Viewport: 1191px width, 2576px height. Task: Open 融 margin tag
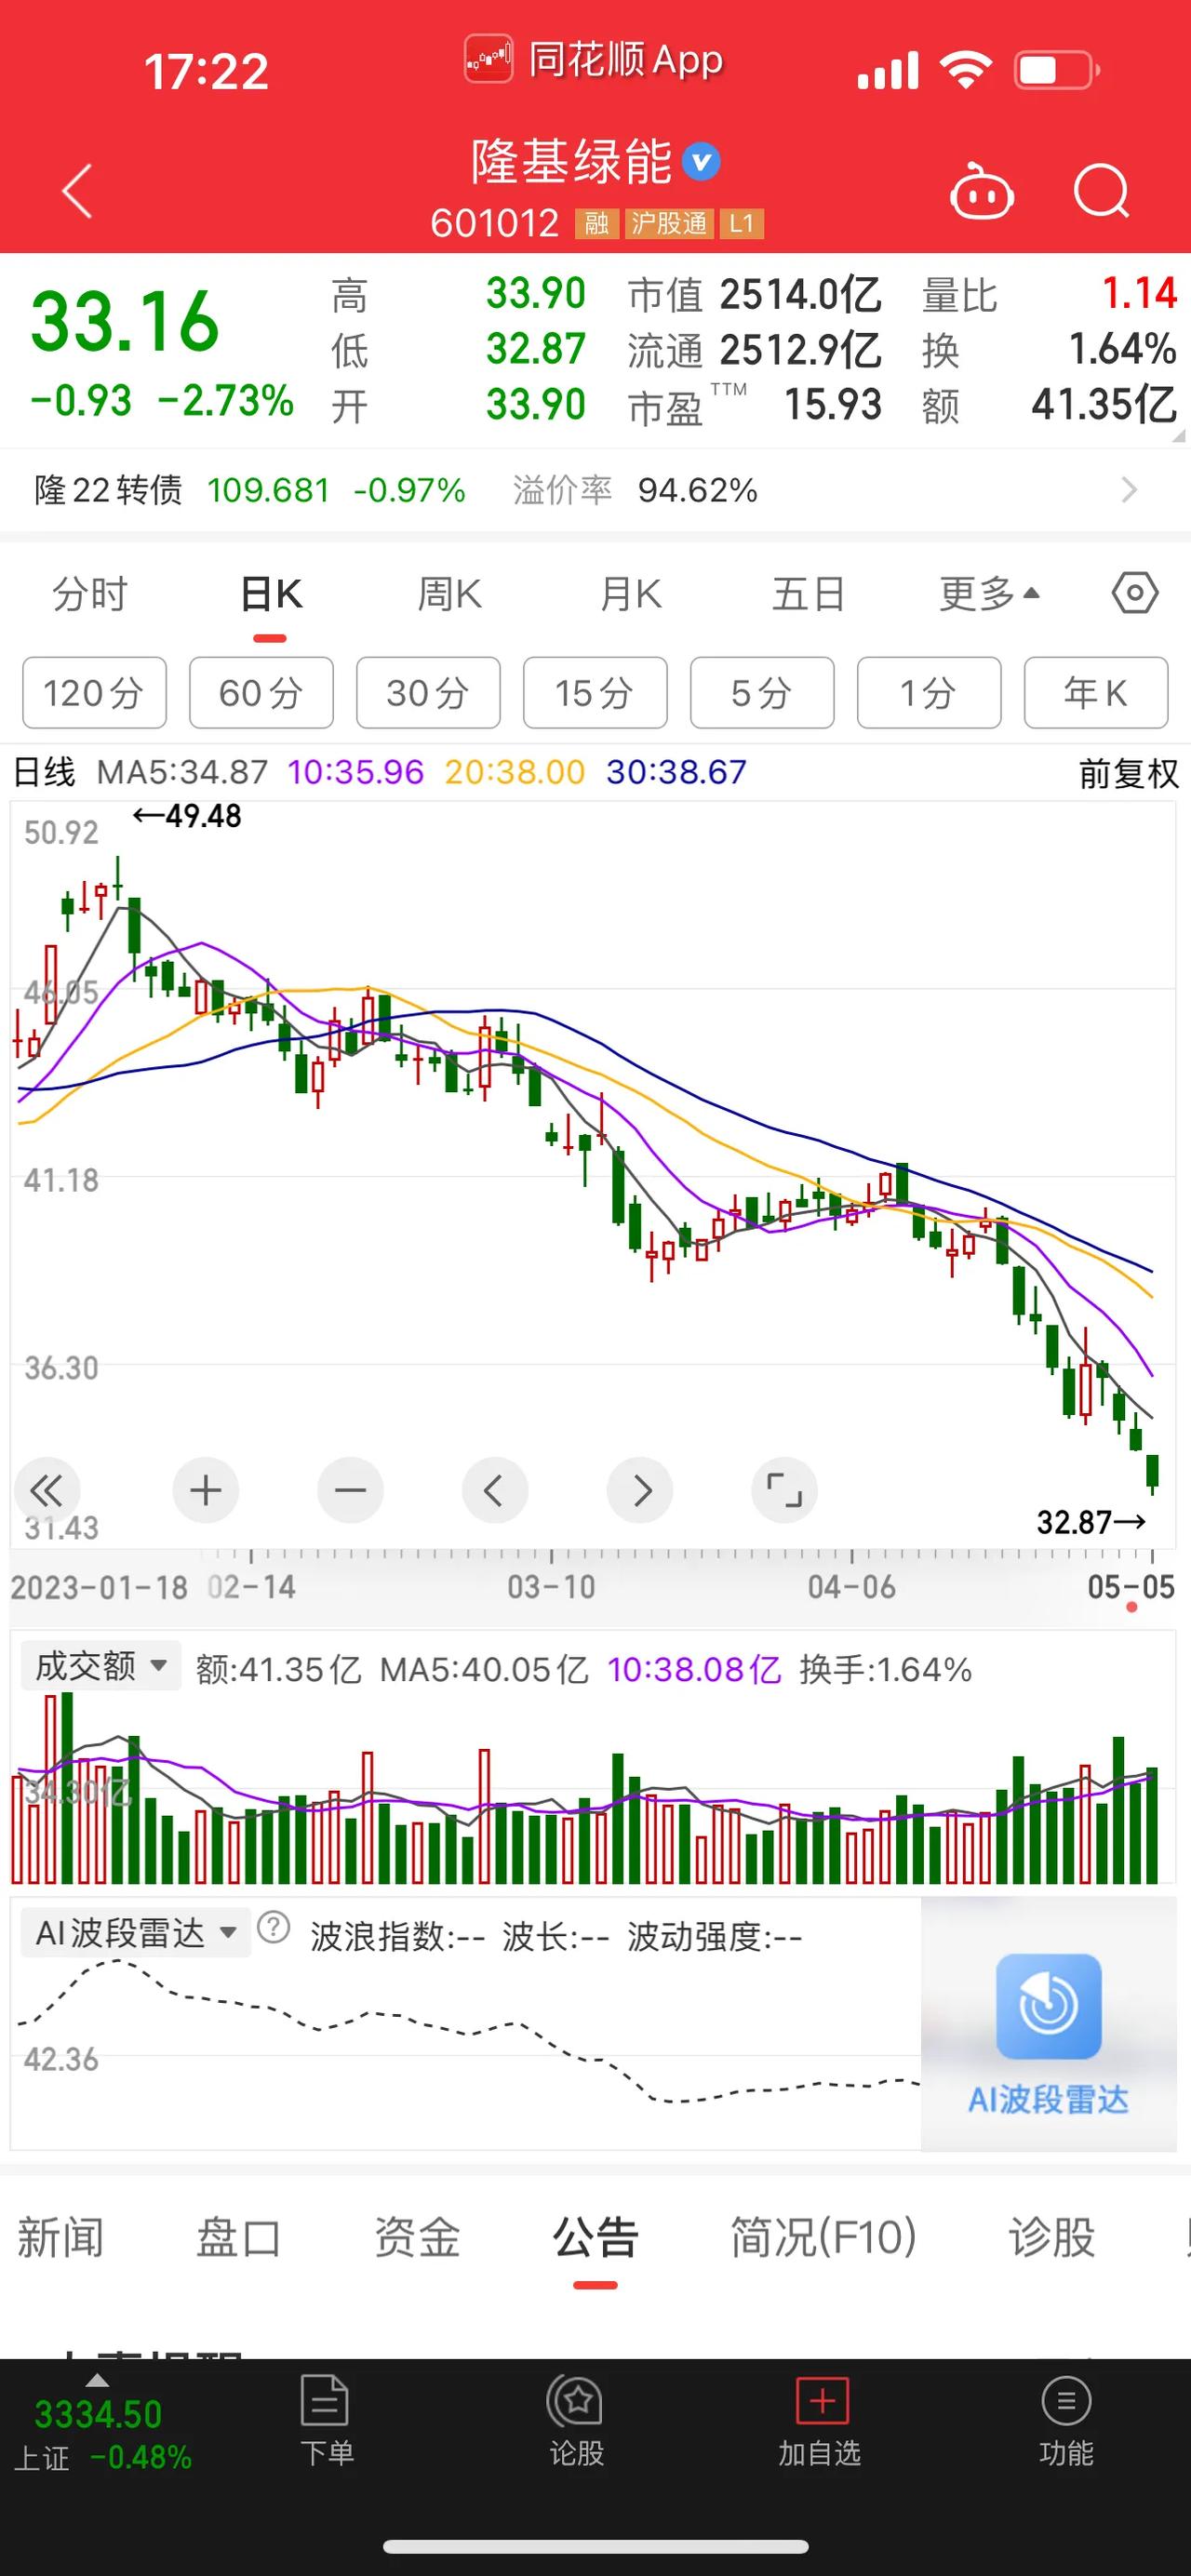point(597,223)
